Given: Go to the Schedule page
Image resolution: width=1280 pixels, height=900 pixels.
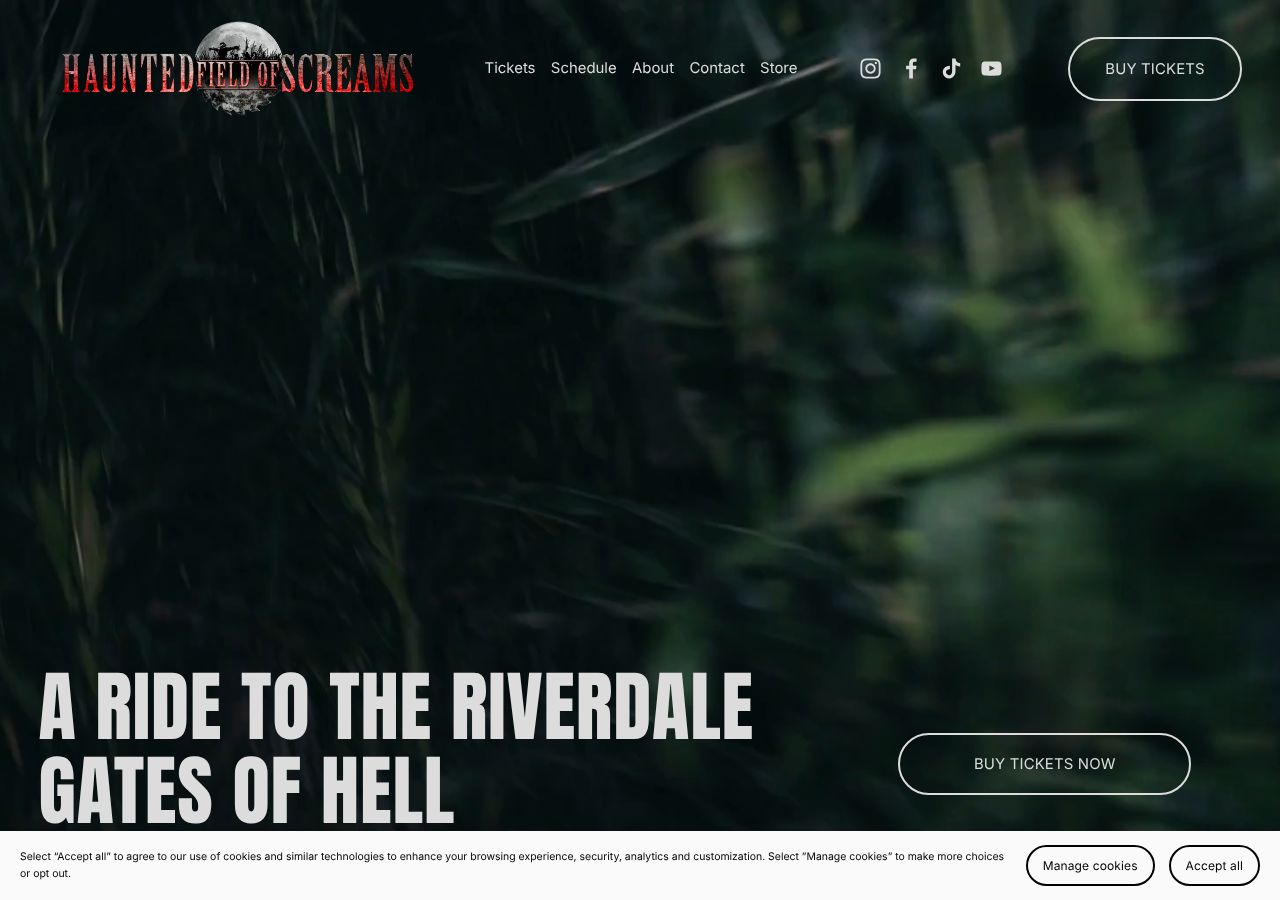Looking at the screenshot, I should click(583, 68).
